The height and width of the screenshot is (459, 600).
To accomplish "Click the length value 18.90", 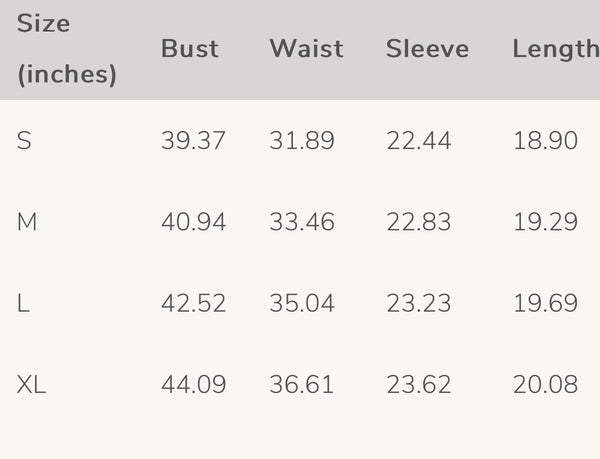I will click(x=545, y=141).
